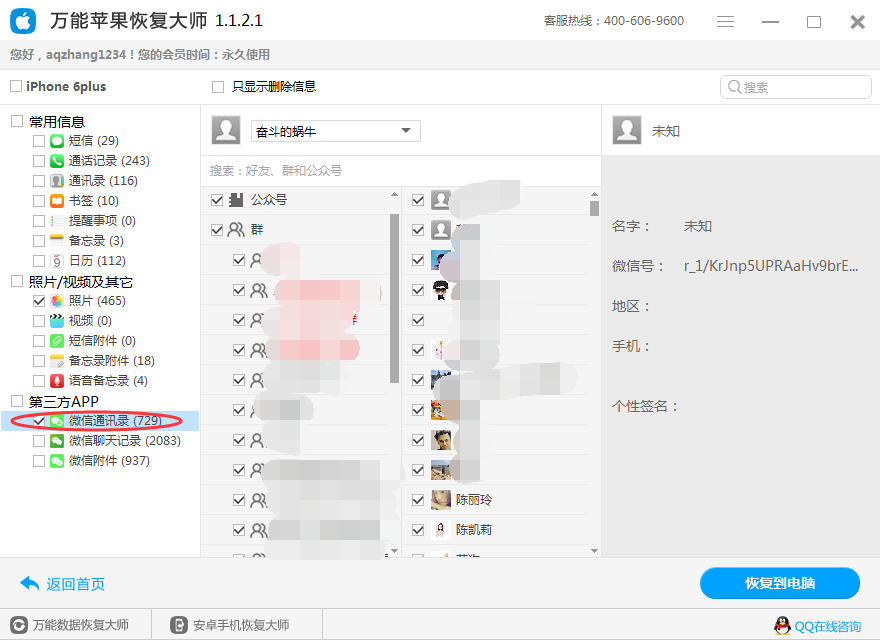Click the WeChat icon beside 微信聊天记录
This screenshot has width=880, height=640.
coord(57,441)
